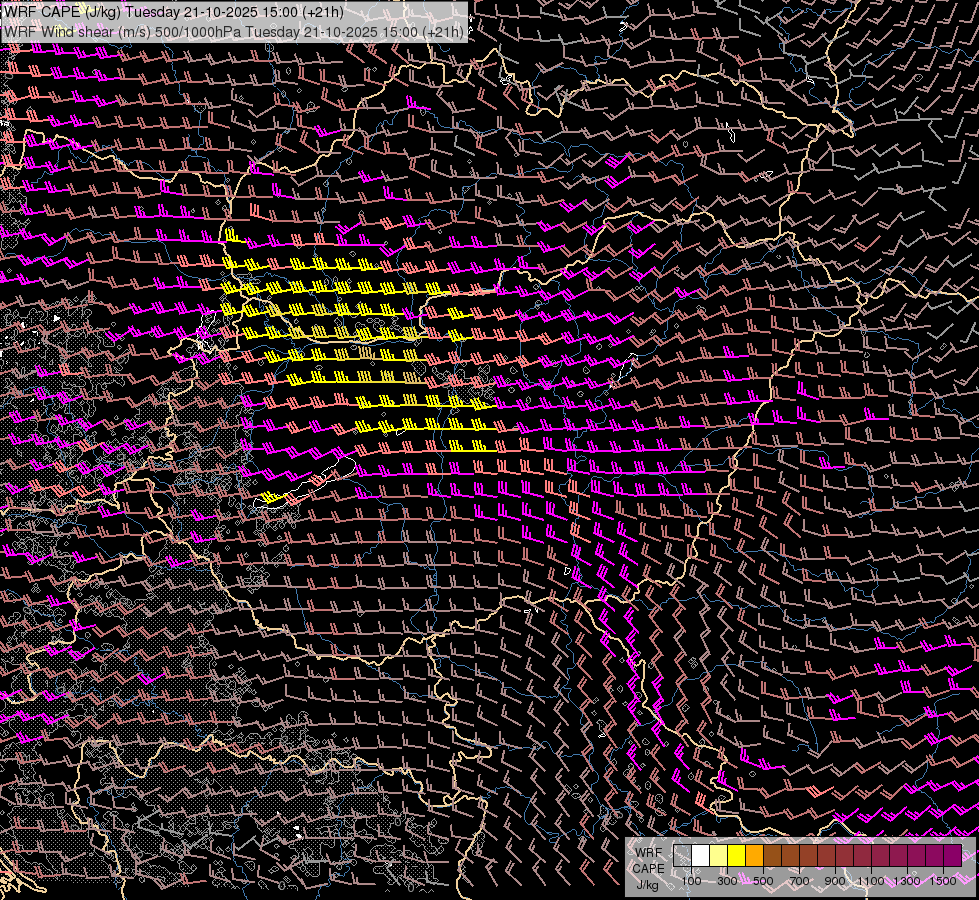This screenshot has width=979, height=900.
Task: Click the CAPE label in the legend
Action: pyautogui.click(x=648, y=868)
